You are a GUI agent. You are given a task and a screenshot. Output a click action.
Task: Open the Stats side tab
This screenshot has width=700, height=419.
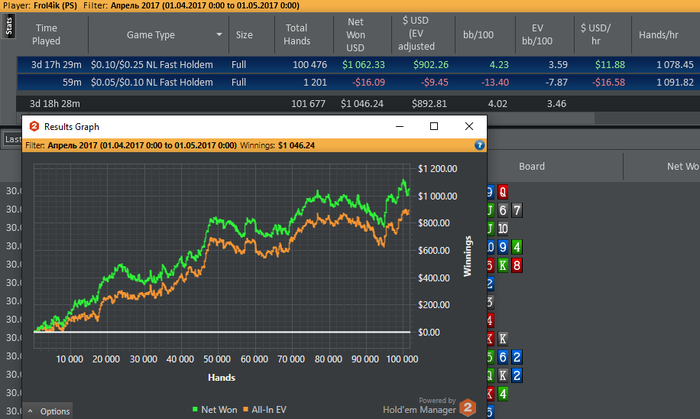coord(8,26)
